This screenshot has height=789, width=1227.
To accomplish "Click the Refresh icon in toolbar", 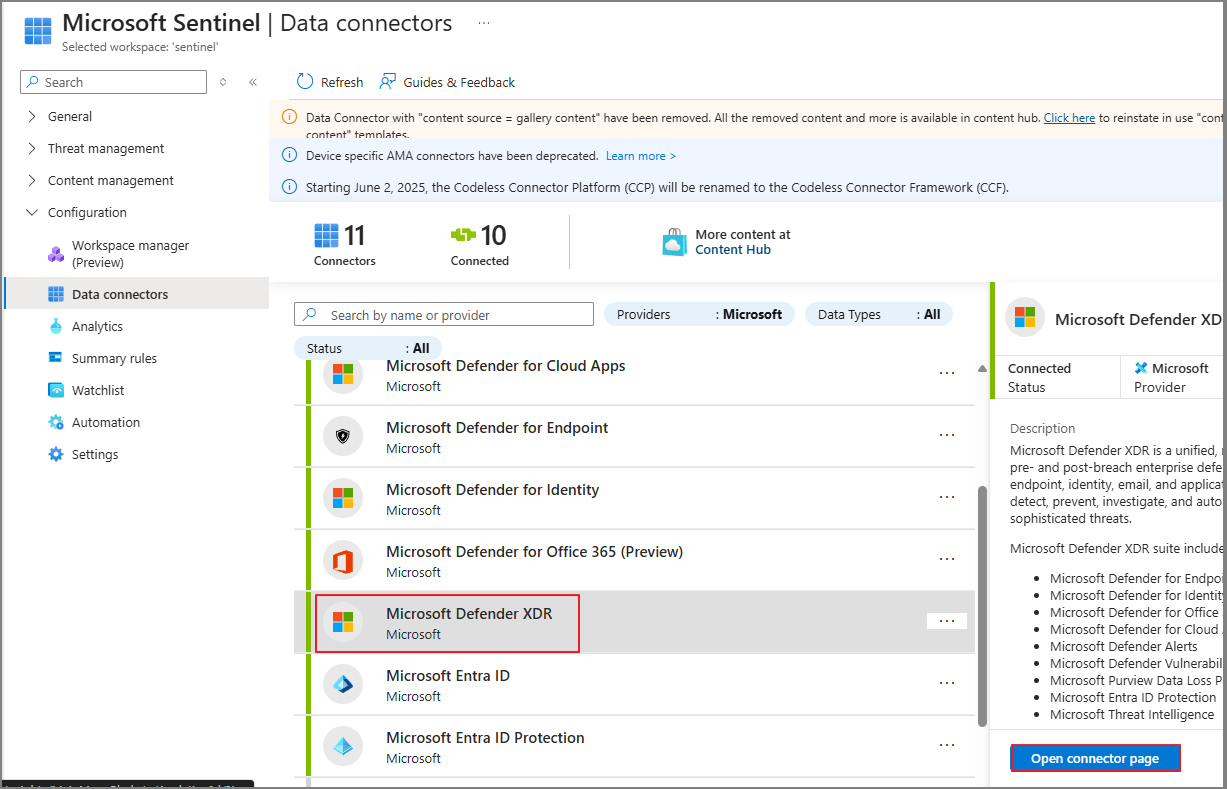I will 305,82.
